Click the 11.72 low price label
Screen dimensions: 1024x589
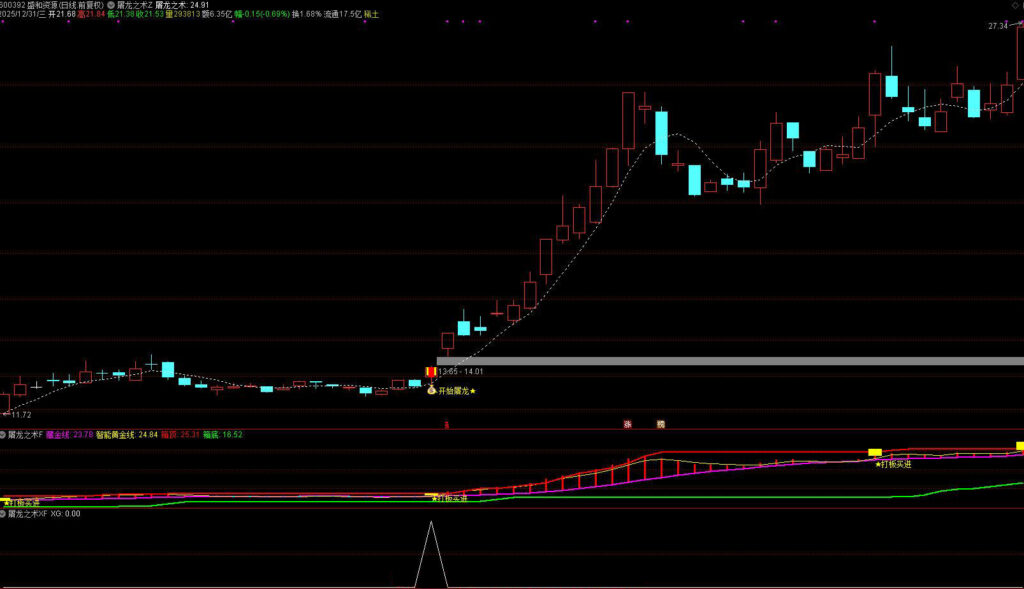click(20, 414)
